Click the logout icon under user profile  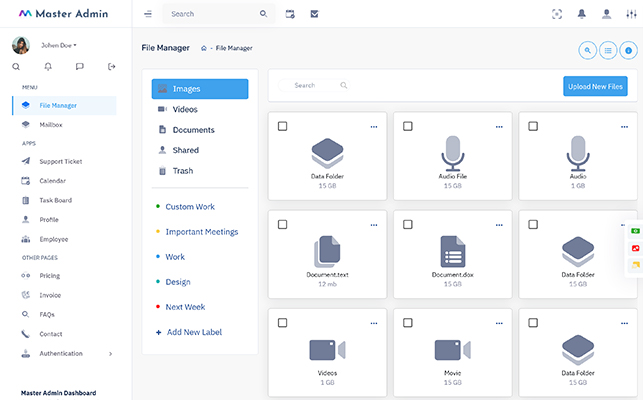click(x=111, y=67)
